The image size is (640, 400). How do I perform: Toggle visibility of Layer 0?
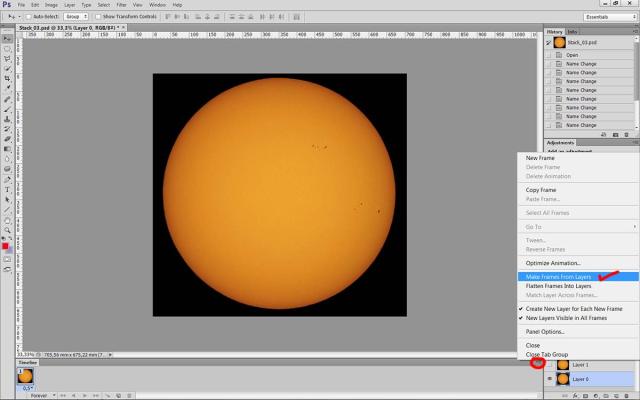point(550,380)
